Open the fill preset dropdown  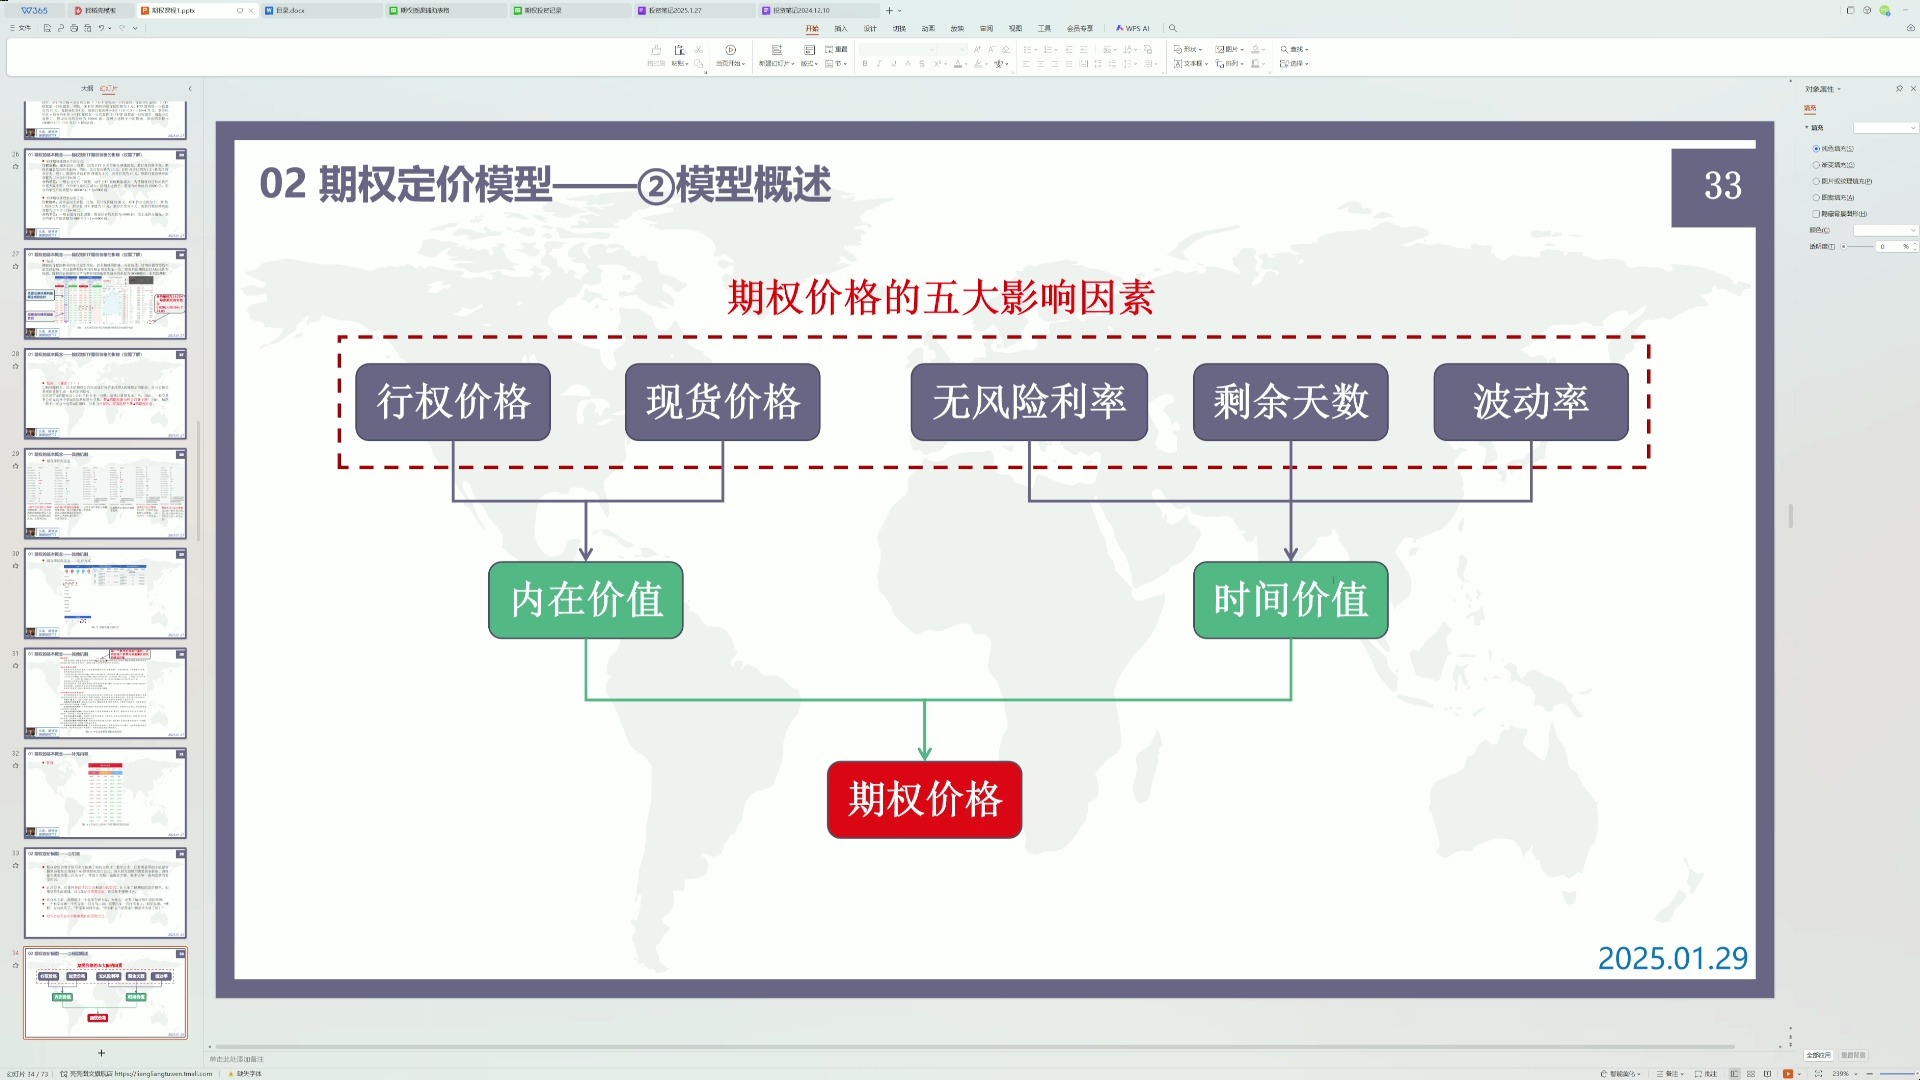coord(1885,128)
